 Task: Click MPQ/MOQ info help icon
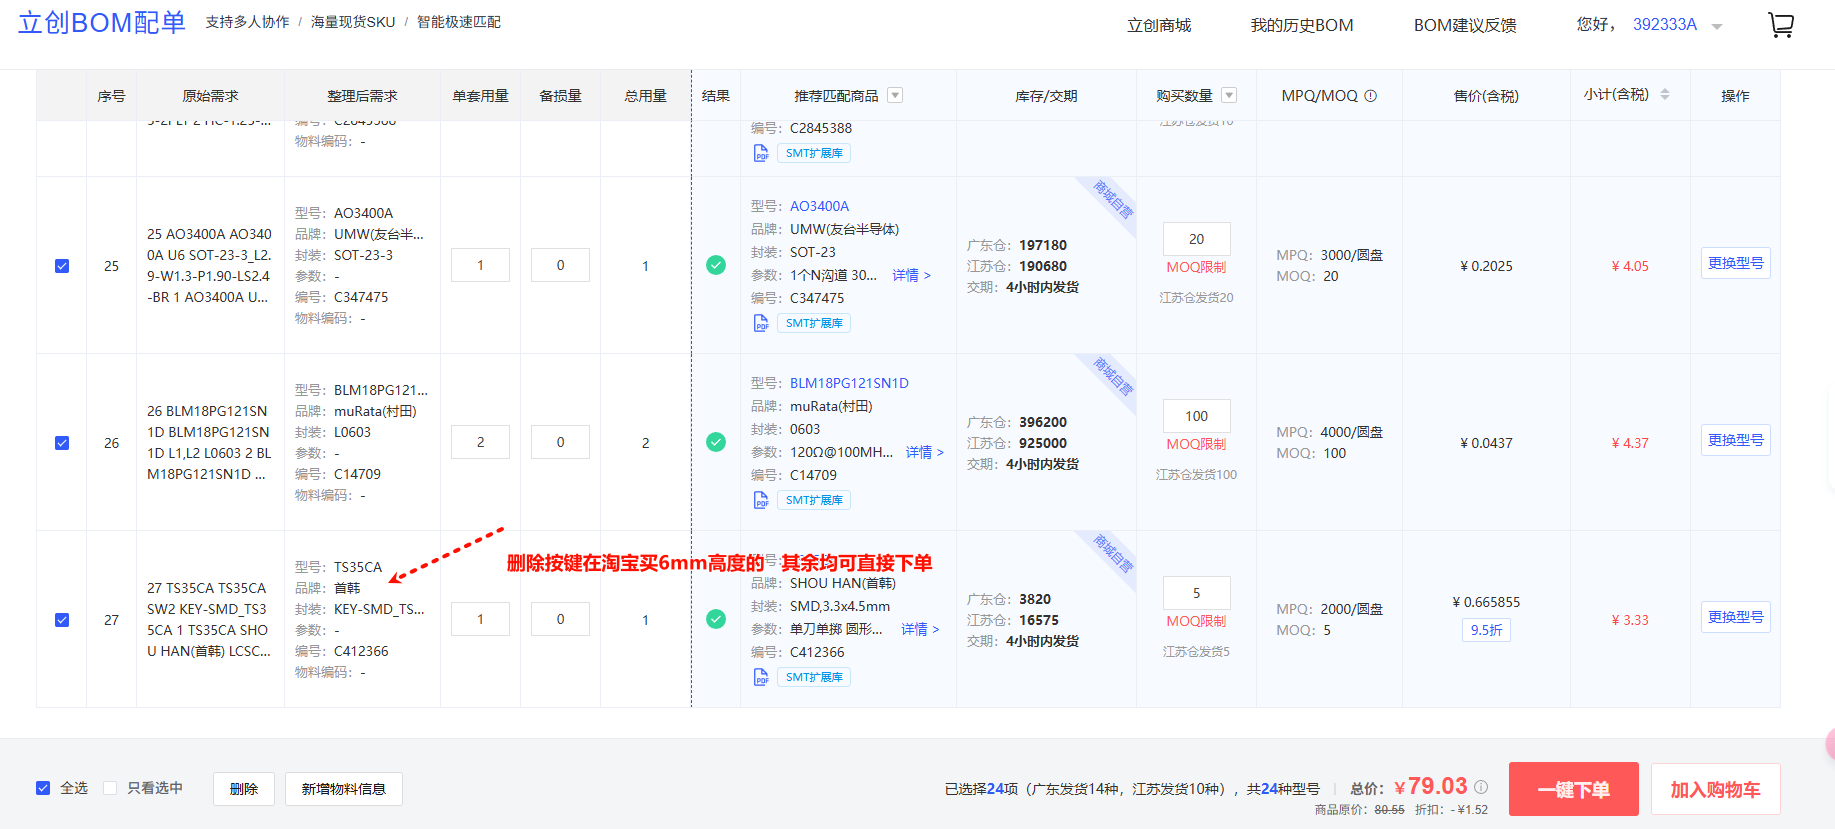1371,96
